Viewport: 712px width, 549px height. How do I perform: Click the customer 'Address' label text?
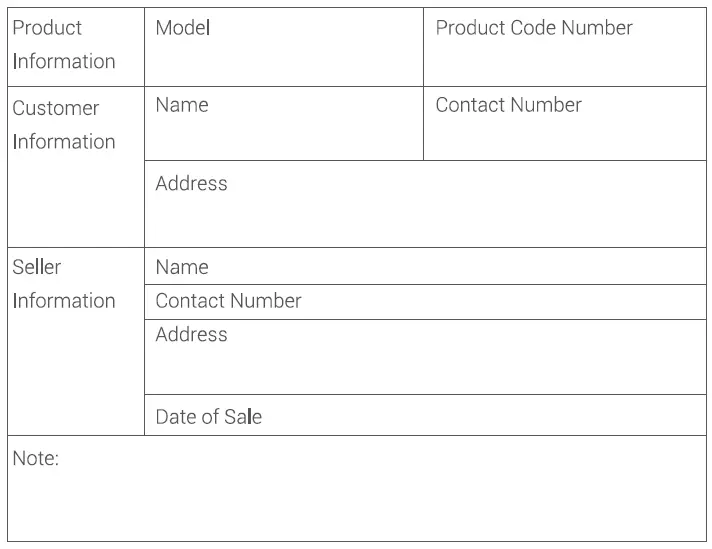coord(191,184)
